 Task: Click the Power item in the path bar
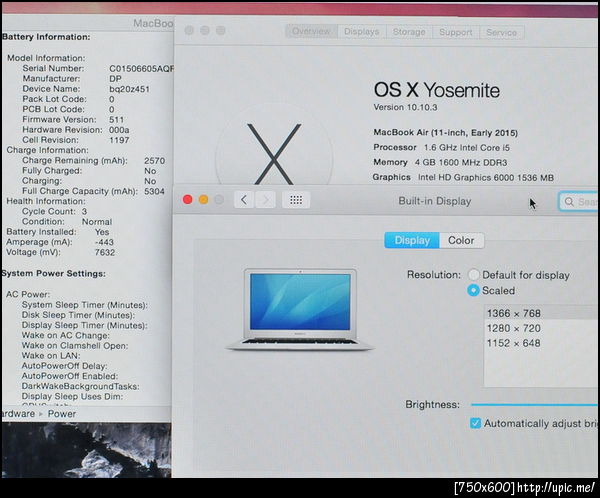62,414
